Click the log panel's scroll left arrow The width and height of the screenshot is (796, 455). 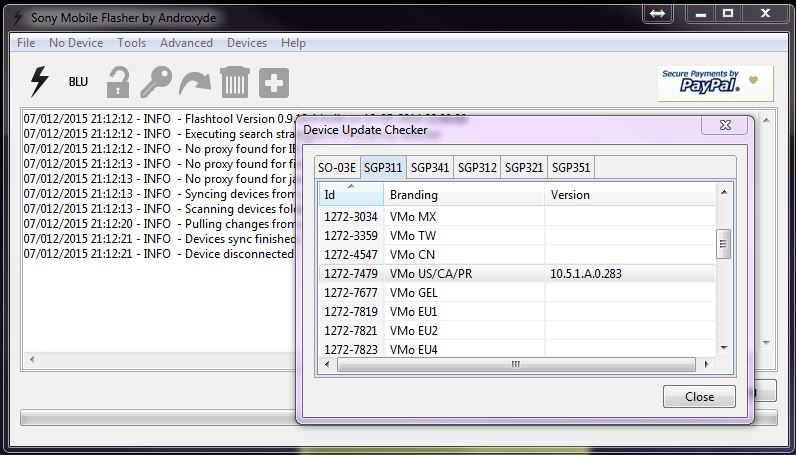pos(31,359)
